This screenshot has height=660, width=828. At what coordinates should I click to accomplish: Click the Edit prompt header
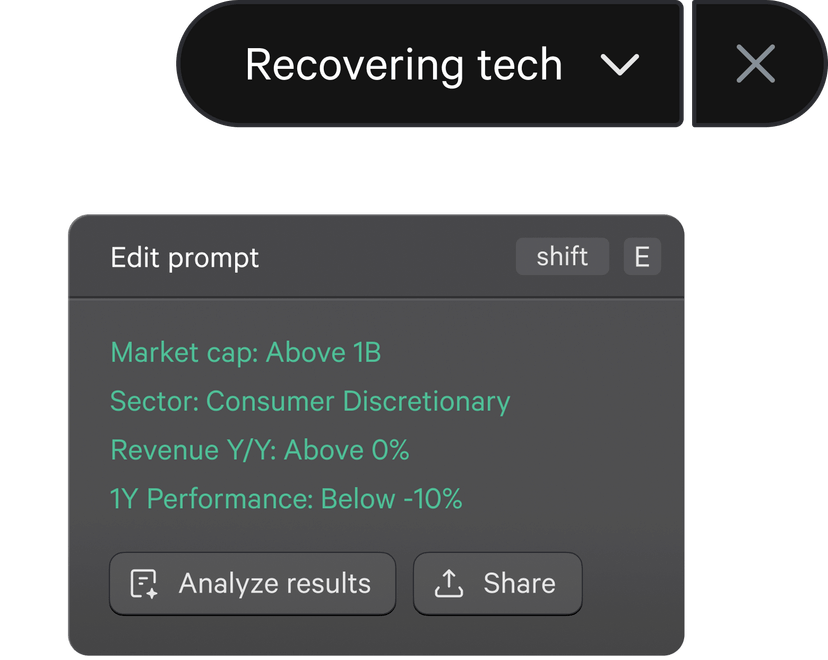click(184, 258)
